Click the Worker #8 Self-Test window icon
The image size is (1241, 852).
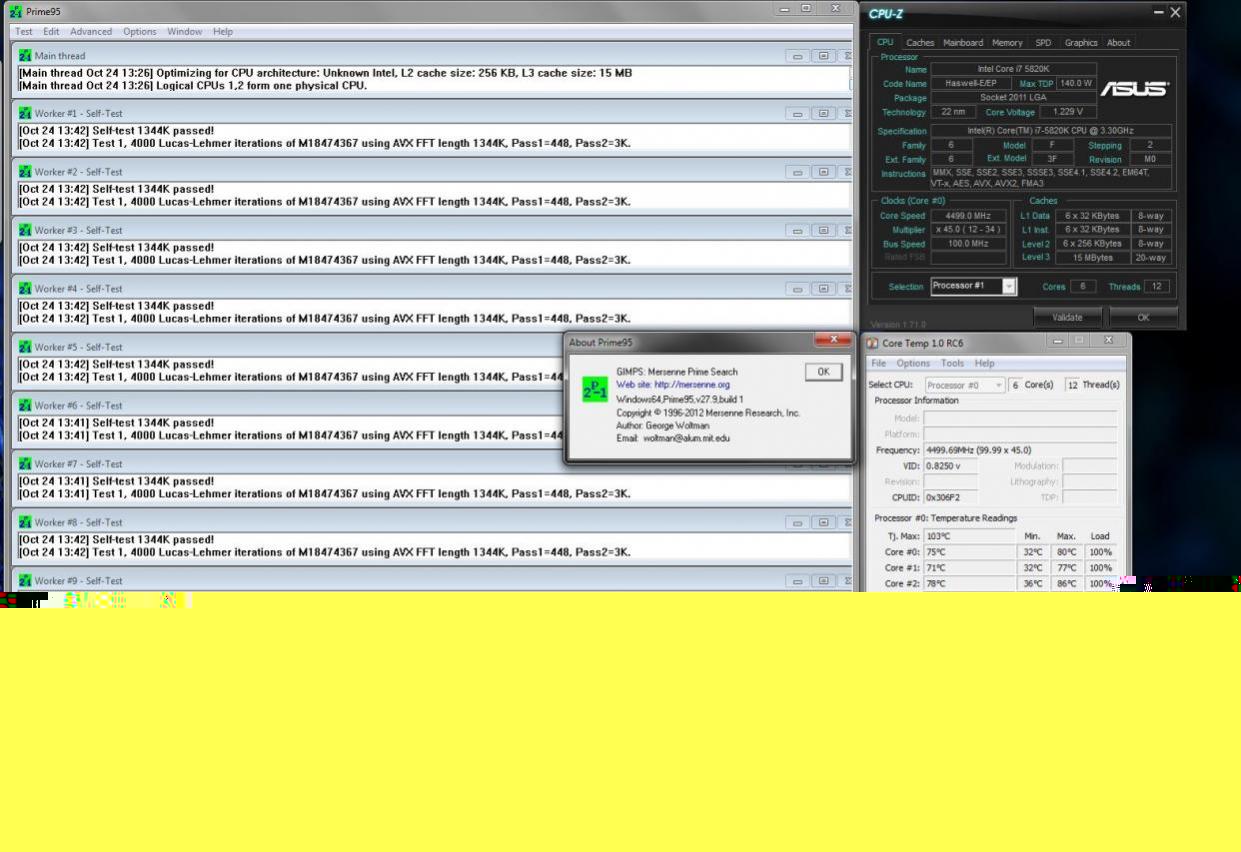coord(25,522)
